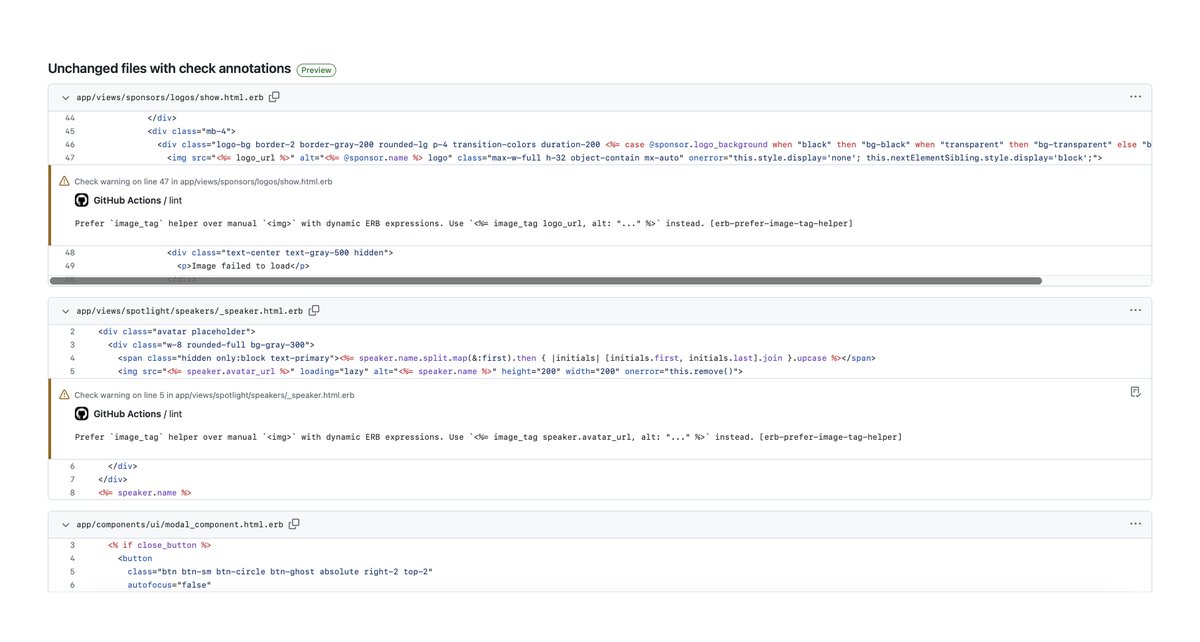The image size is (1200, 642).
Task: Click the 'Image failed to load' code line
Action: (x=243, y=266)
